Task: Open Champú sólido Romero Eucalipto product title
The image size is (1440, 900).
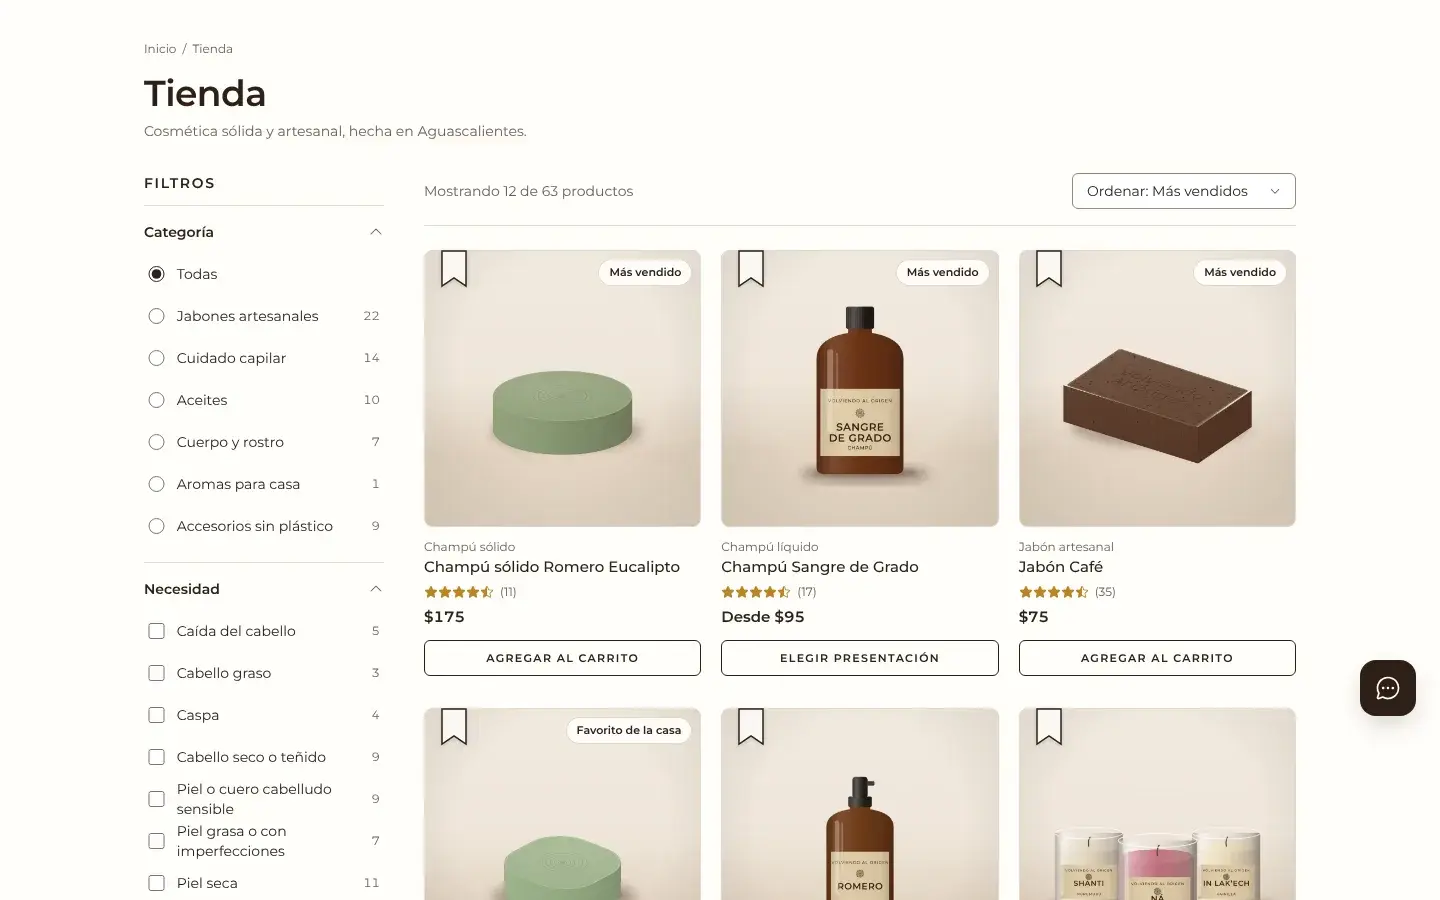Action: pyautogui.click(x=552, y=567)
